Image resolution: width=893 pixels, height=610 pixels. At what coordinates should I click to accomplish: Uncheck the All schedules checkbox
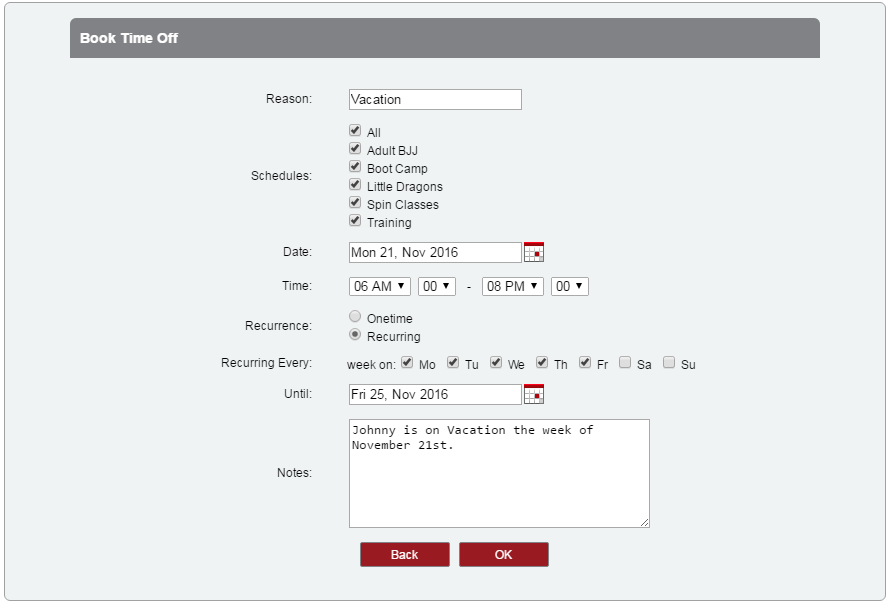(x=355, y=131)
